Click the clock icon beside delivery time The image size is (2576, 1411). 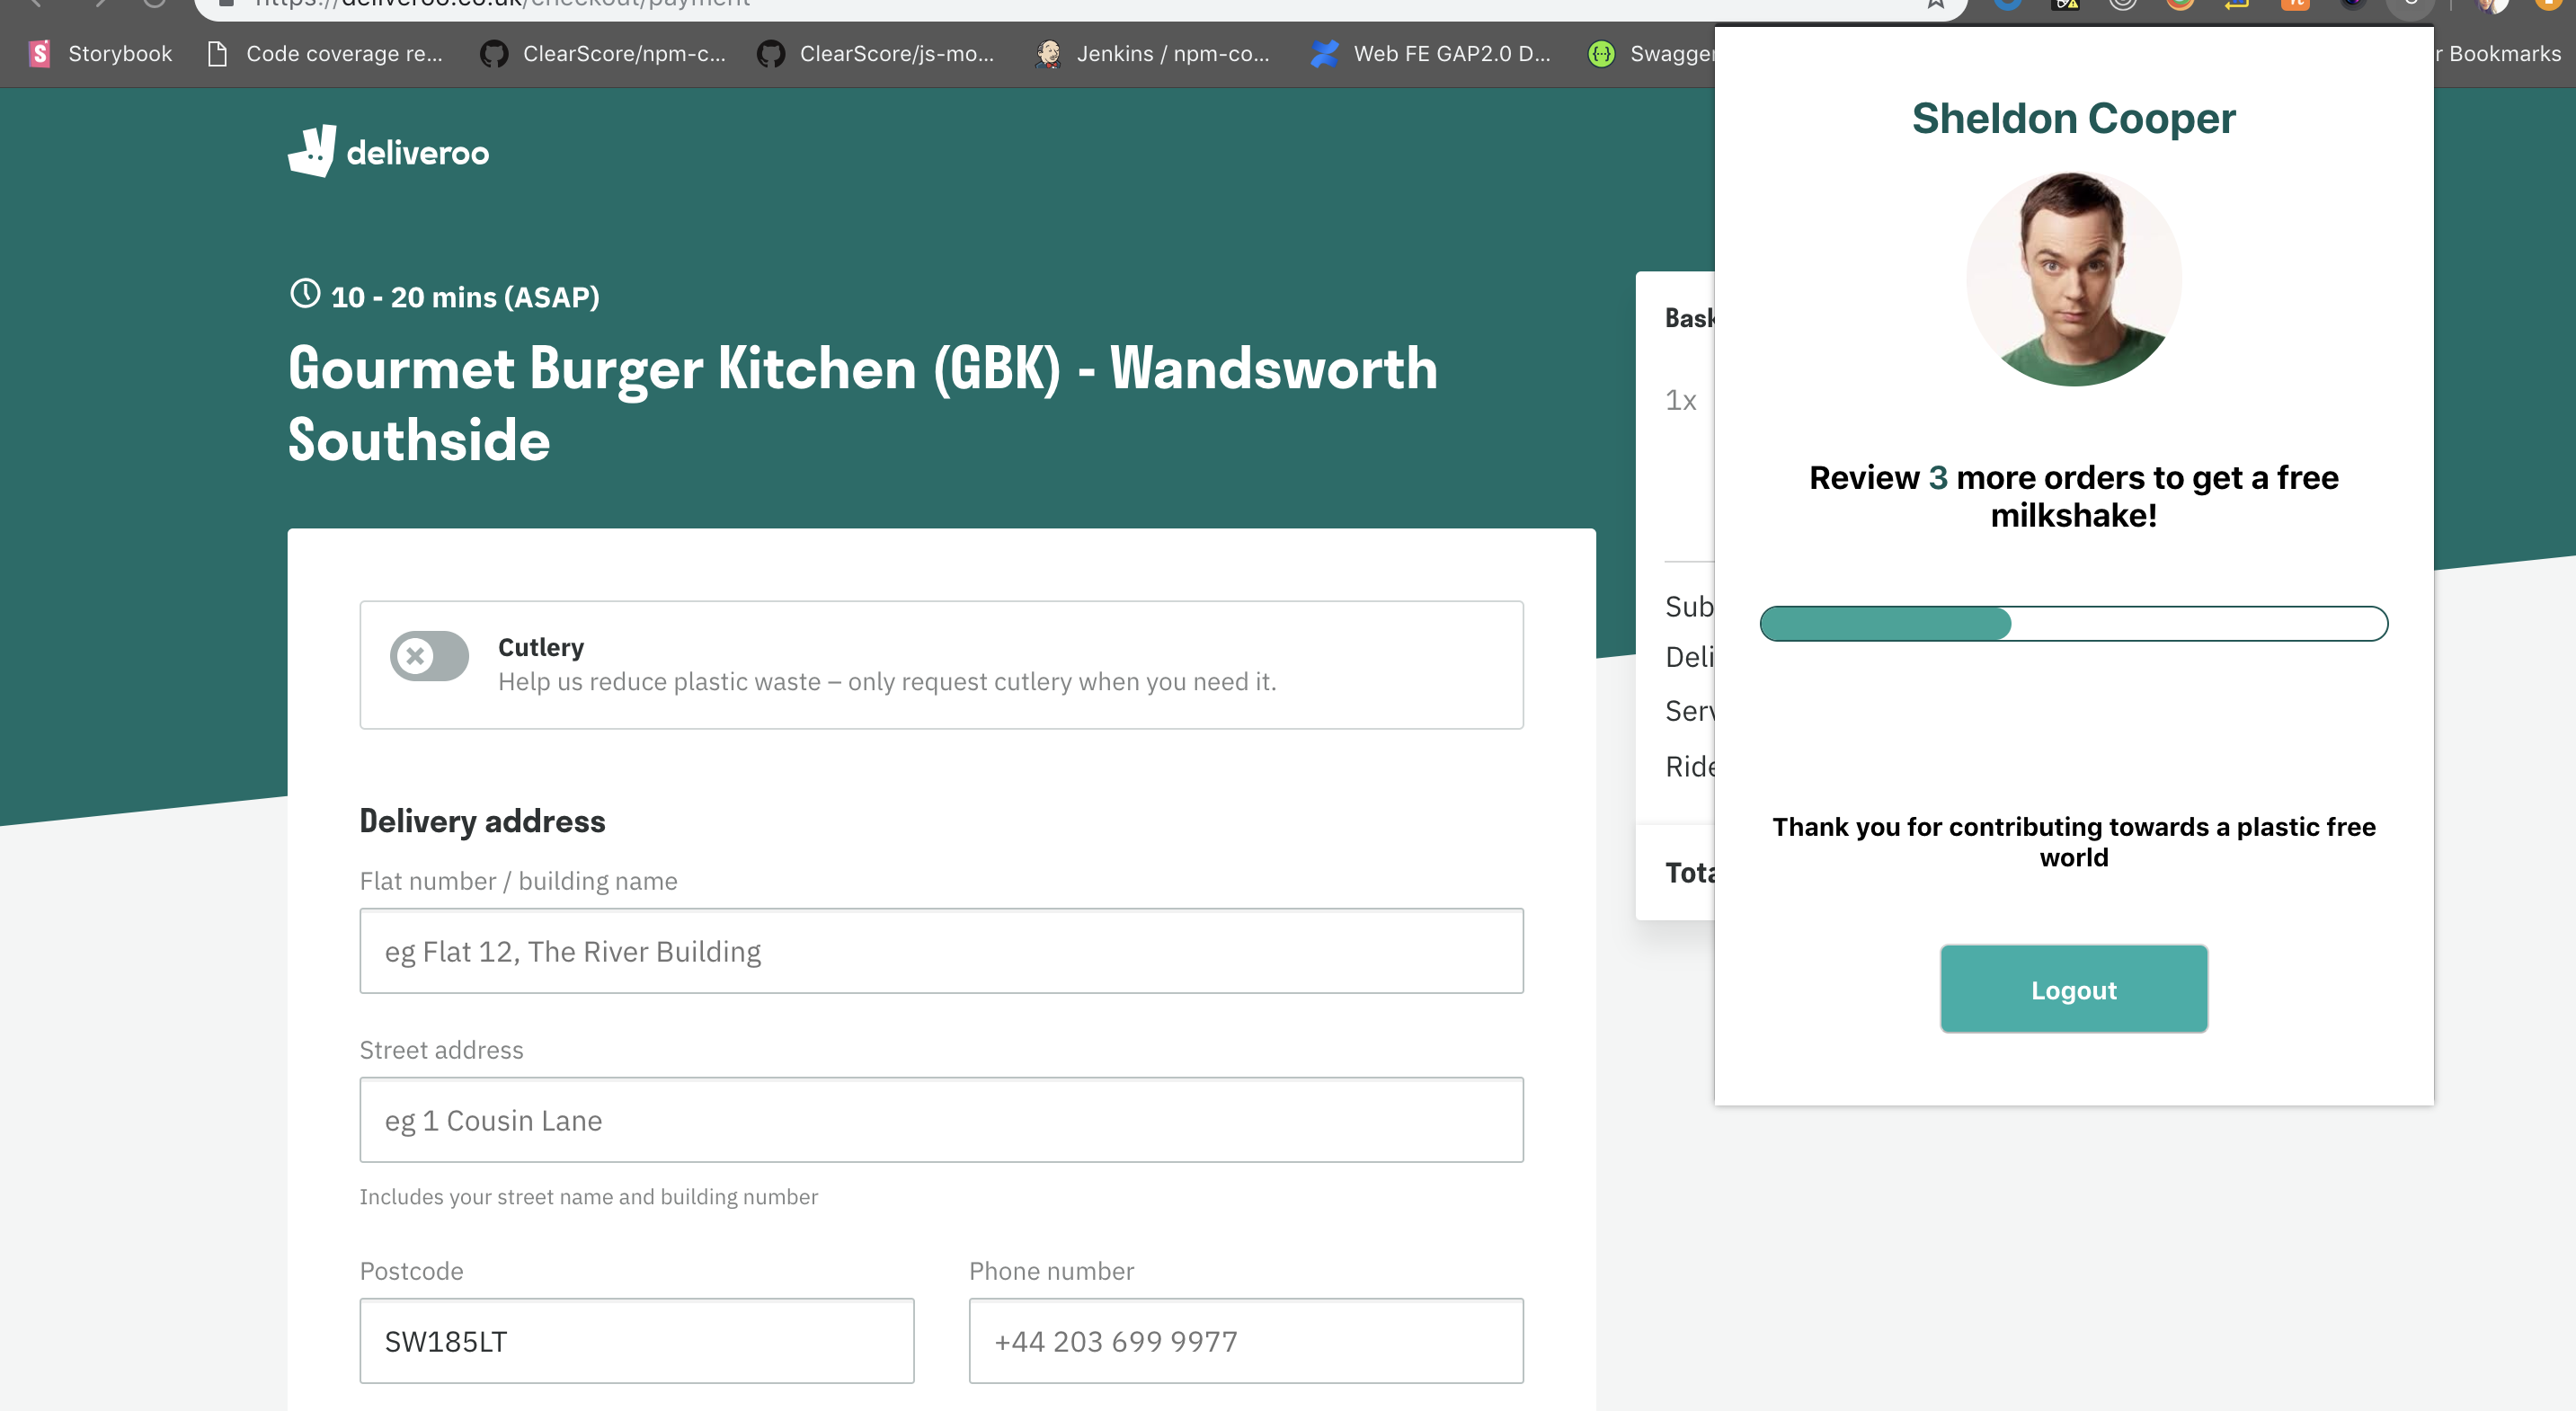tap(305, 294)
